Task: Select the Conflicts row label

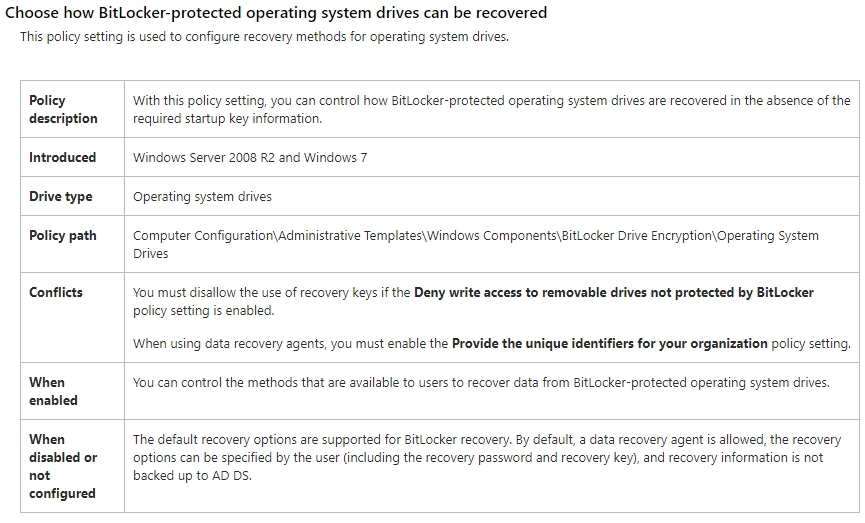Action: pyautogui.click(x=56, y=292)
